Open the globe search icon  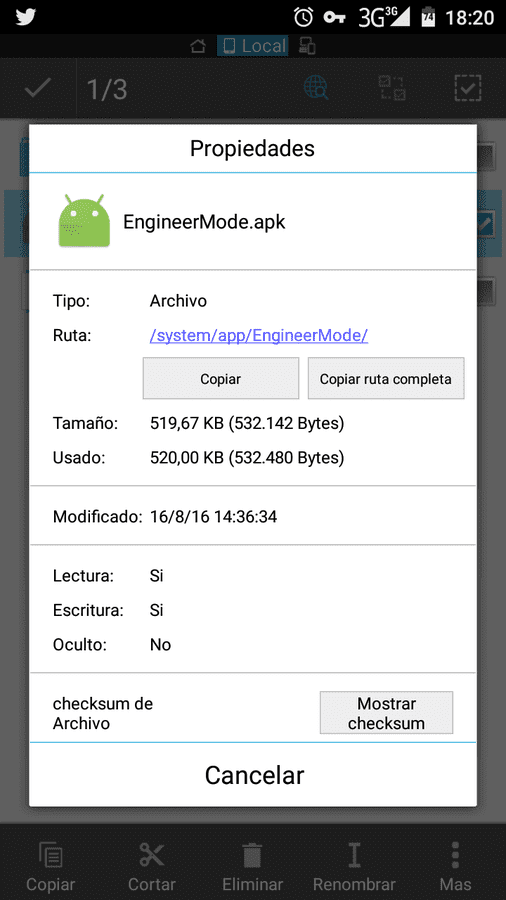(316, 89)
